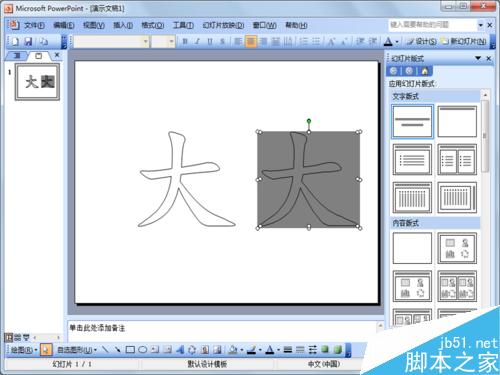This screenshot has width=500, height=375.
Task: Focus the help question input box
Action: click(x=433, y=25)
